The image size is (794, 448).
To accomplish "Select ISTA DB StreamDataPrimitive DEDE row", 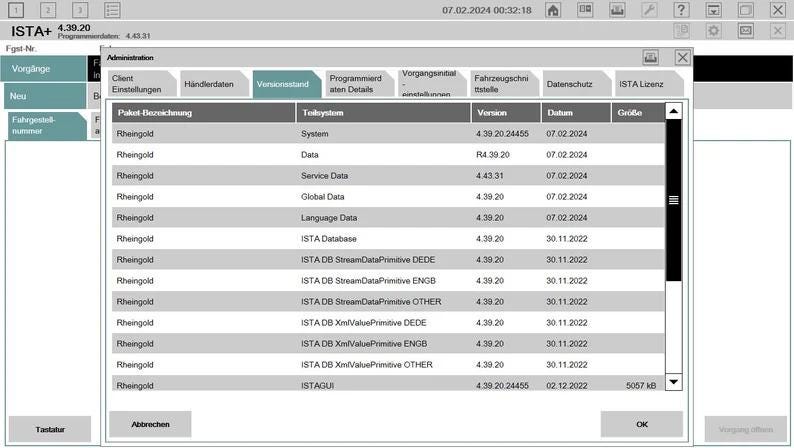I will 388,260.
